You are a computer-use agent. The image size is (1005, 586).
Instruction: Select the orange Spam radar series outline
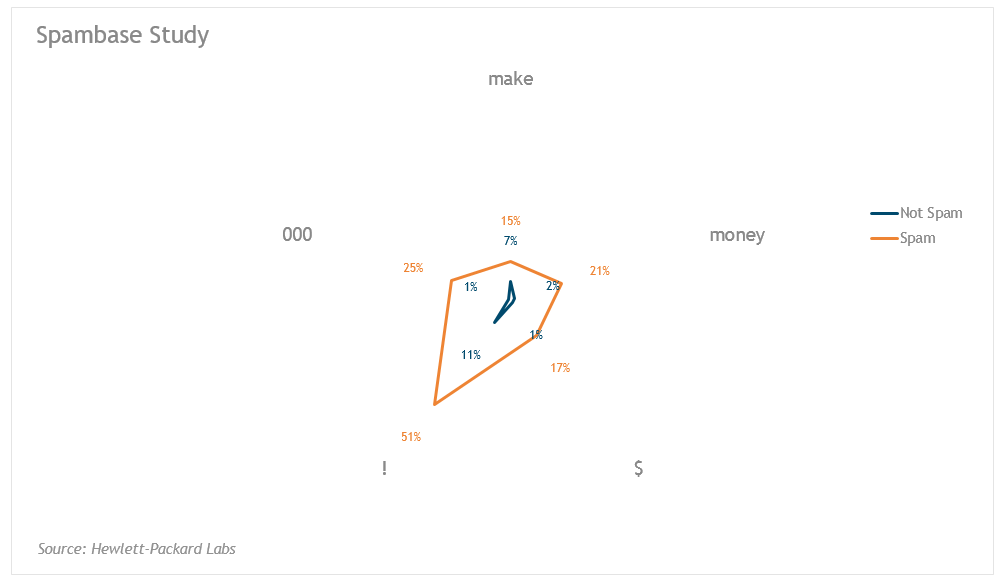tap(484, 370)
